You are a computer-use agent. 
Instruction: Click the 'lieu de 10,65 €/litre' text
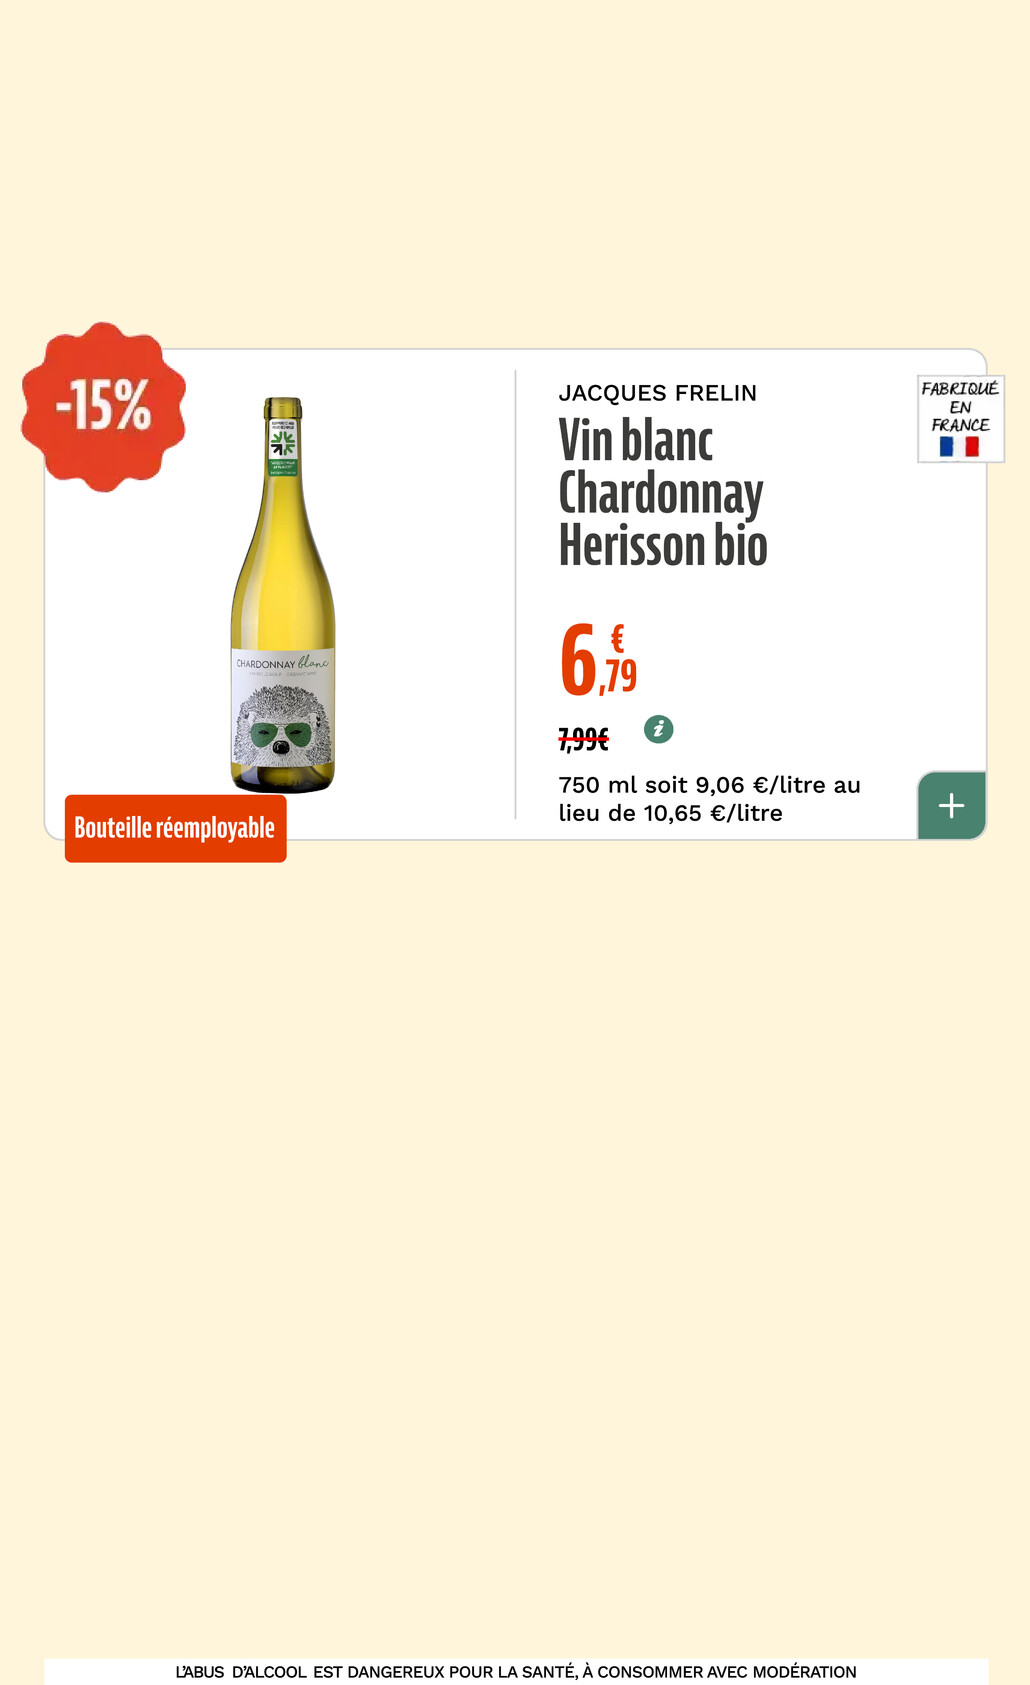pyautogui.click(x=670, y=813)
